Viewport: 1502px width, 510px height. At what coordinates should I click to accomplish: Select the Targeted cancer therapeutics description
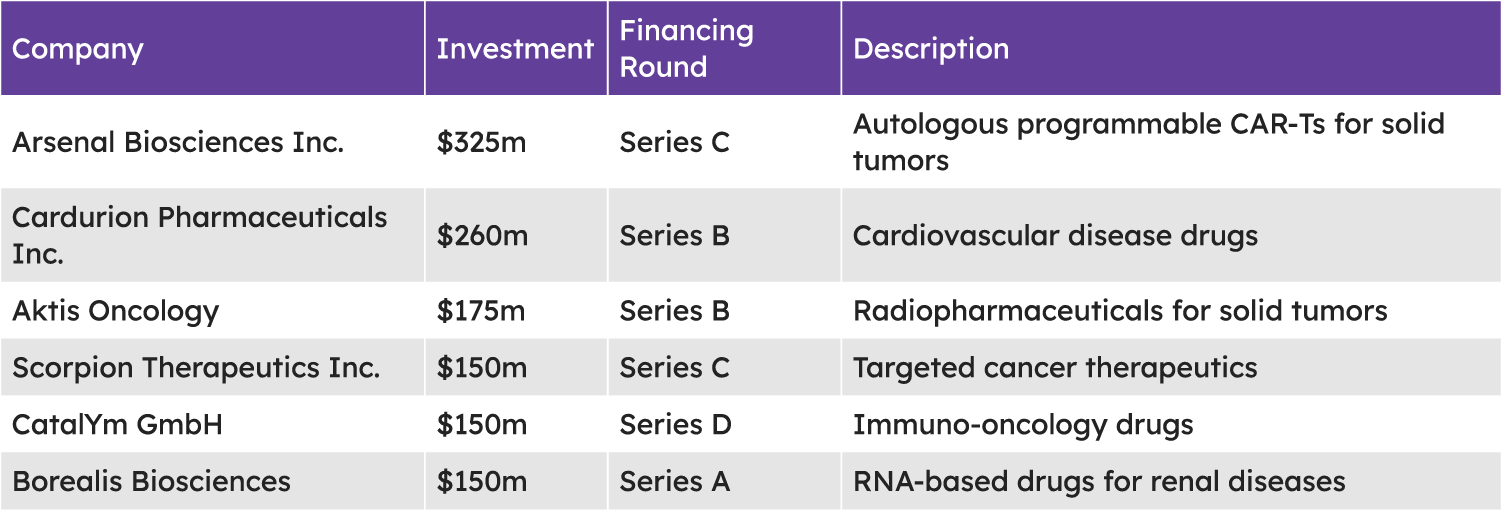click(1054, 368)
